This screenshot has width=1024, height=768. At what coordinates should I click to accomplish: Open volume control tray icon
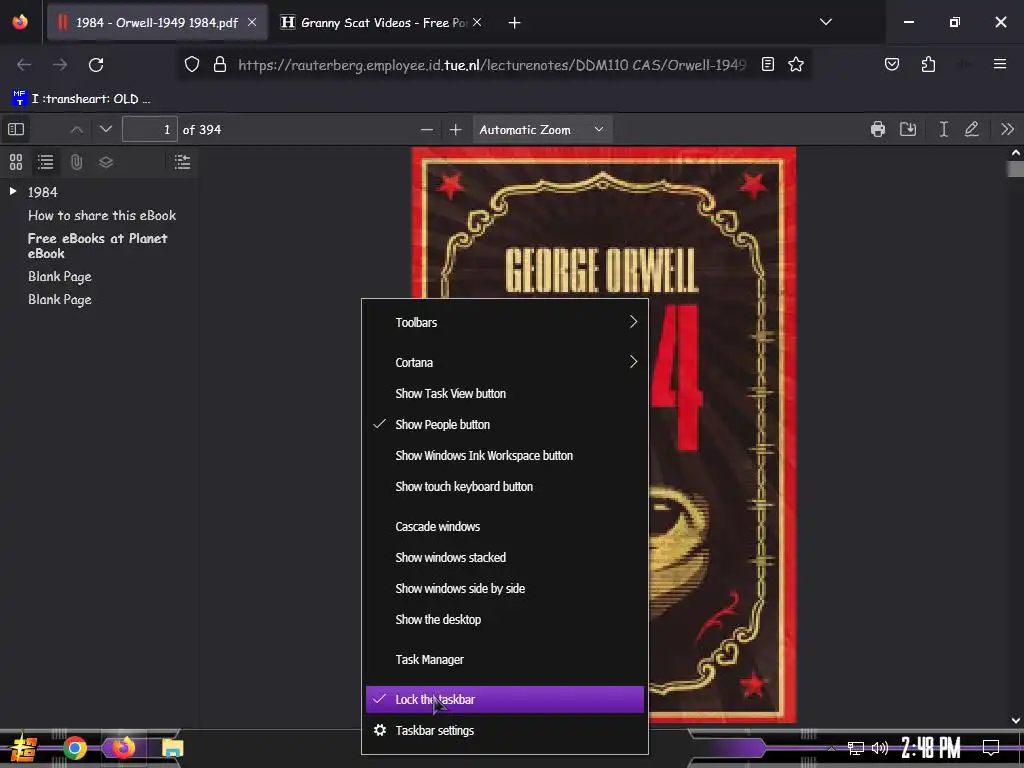click(880, 748)
